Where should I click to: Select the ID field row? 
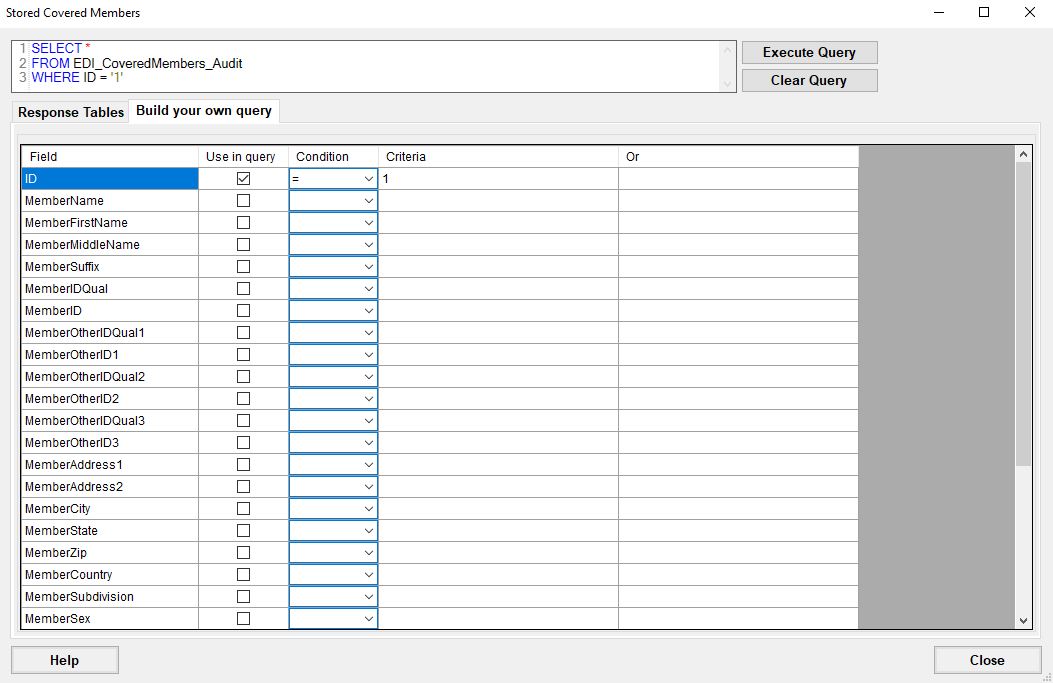[110, 179]
